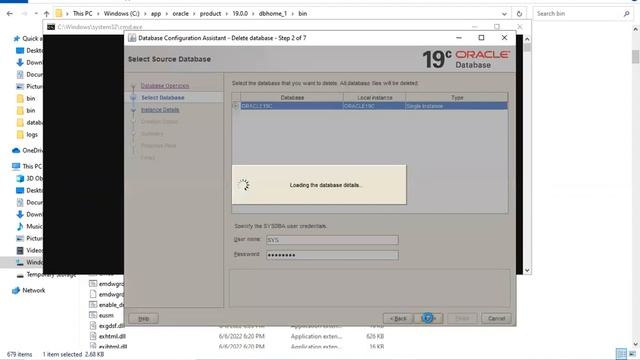Select 'product' in the address path

pyautogui.click(x=210, y=13)
